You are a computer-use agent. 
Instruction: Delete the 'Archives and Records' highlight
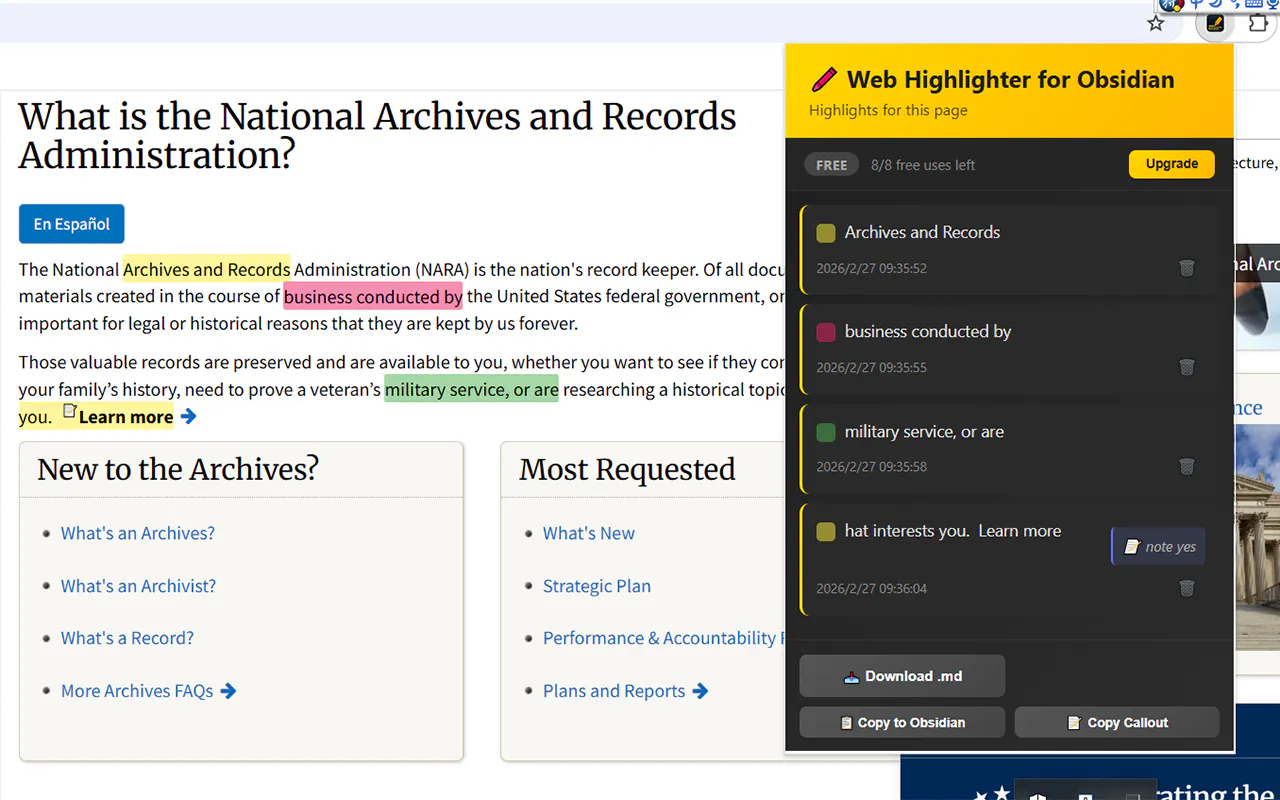1187,268
